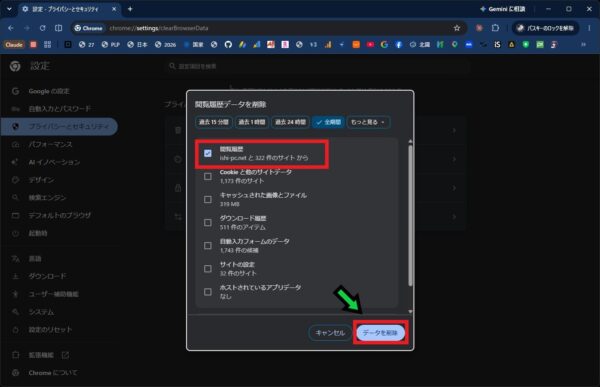Open Chrome について in the sidebar
Screen dimensions: 600x387
pyautogui.click(x=53, y=373)
